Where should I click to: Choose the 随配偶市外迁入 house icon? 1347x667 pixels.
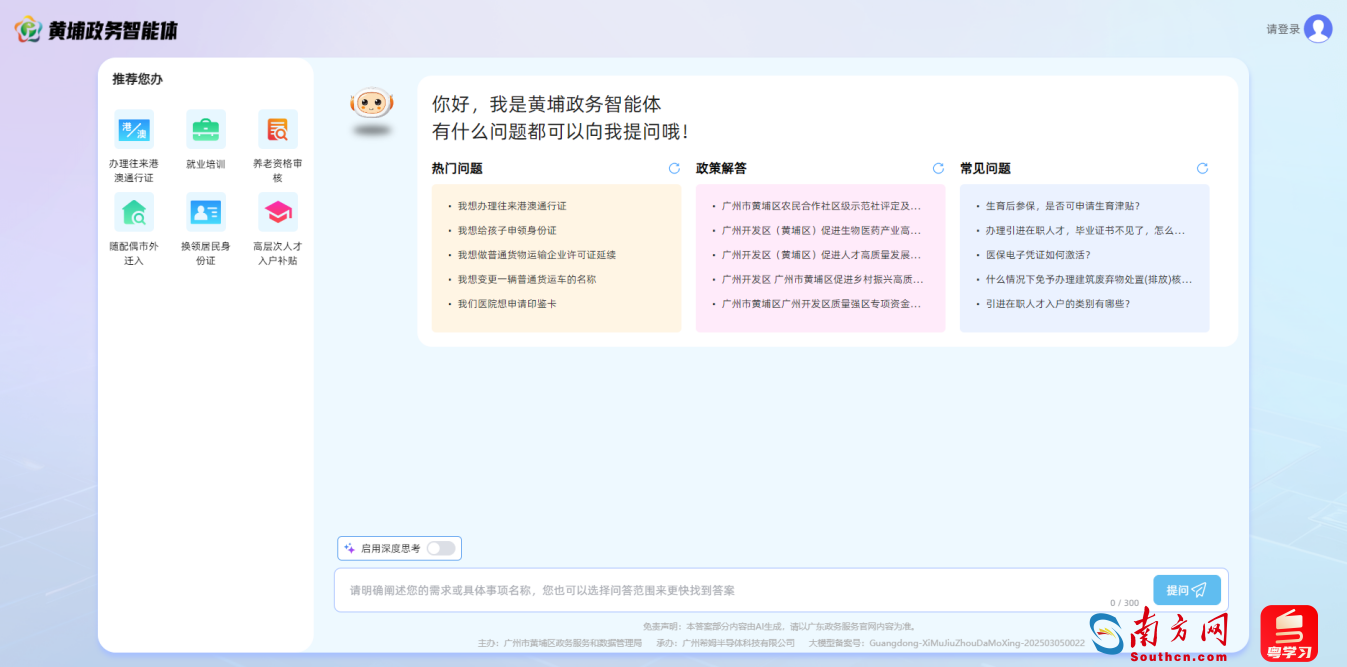[x=134, y=212]
